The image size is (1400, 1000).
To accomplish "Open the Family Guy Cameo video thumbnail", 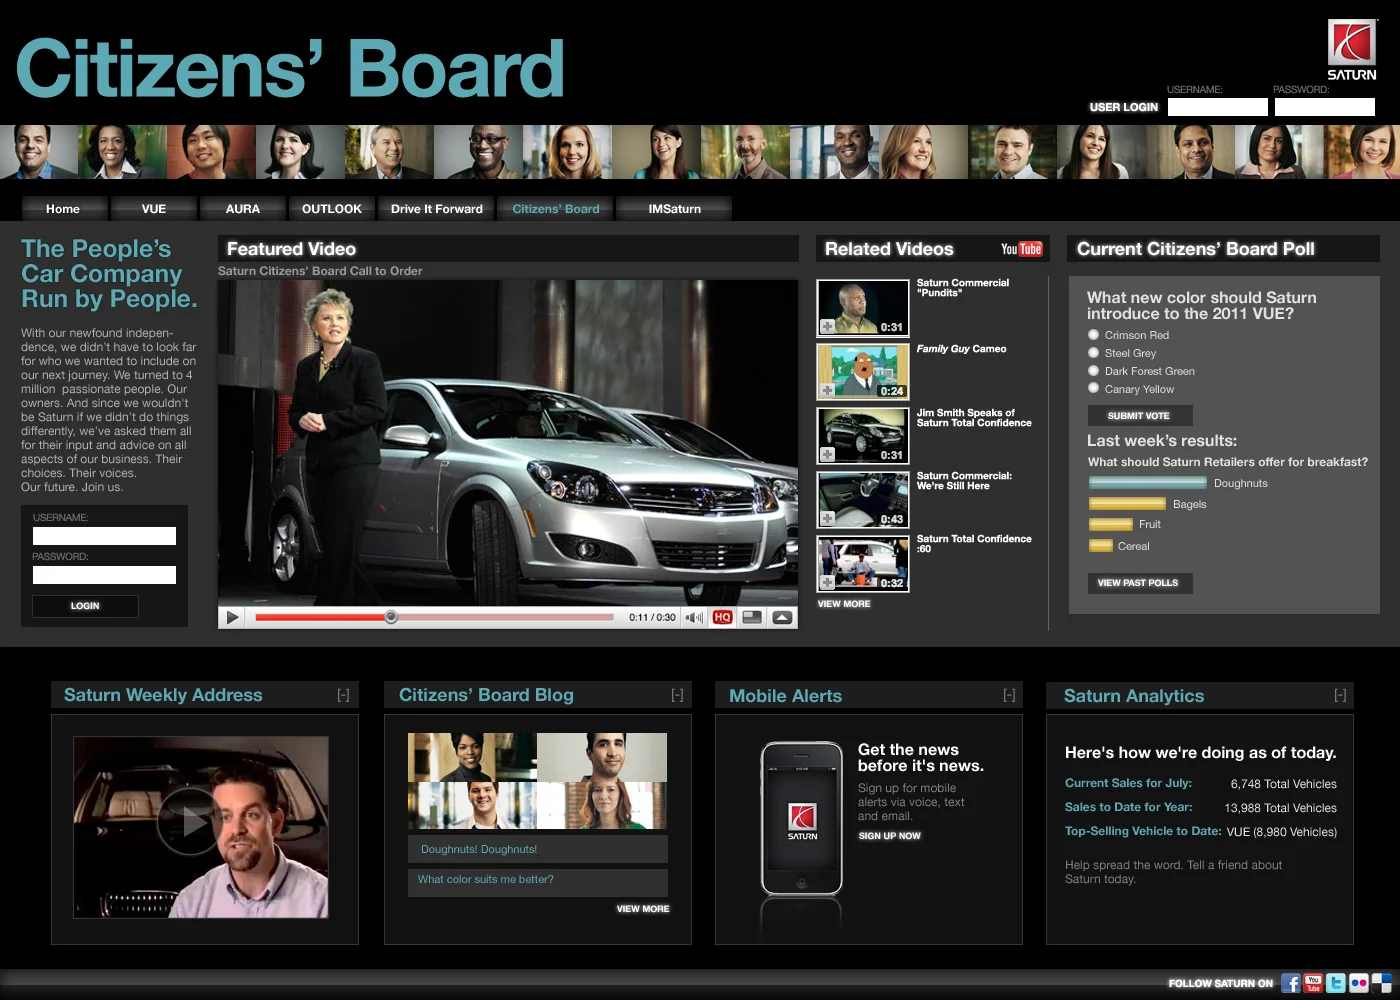I will coord(863,372).
